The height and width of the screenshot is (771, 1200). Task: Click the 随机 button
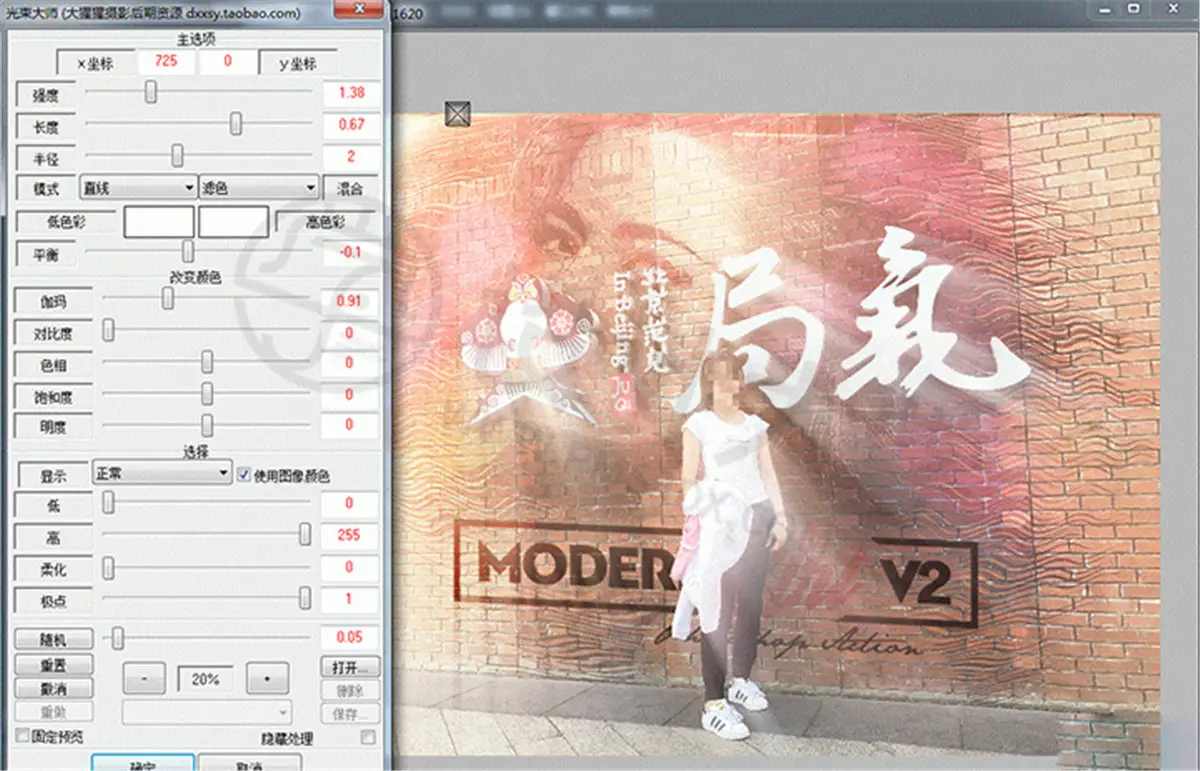click(x=53, y=639)
